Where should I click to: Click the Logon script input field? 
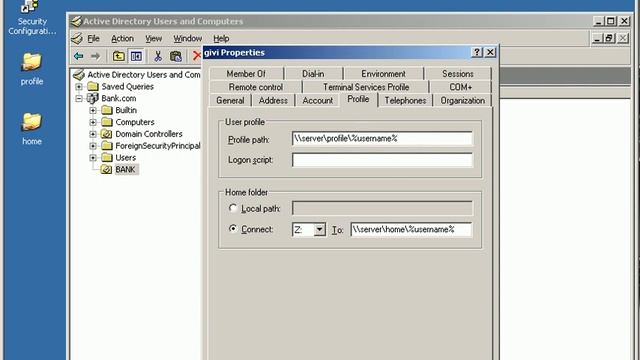point(382,160)
